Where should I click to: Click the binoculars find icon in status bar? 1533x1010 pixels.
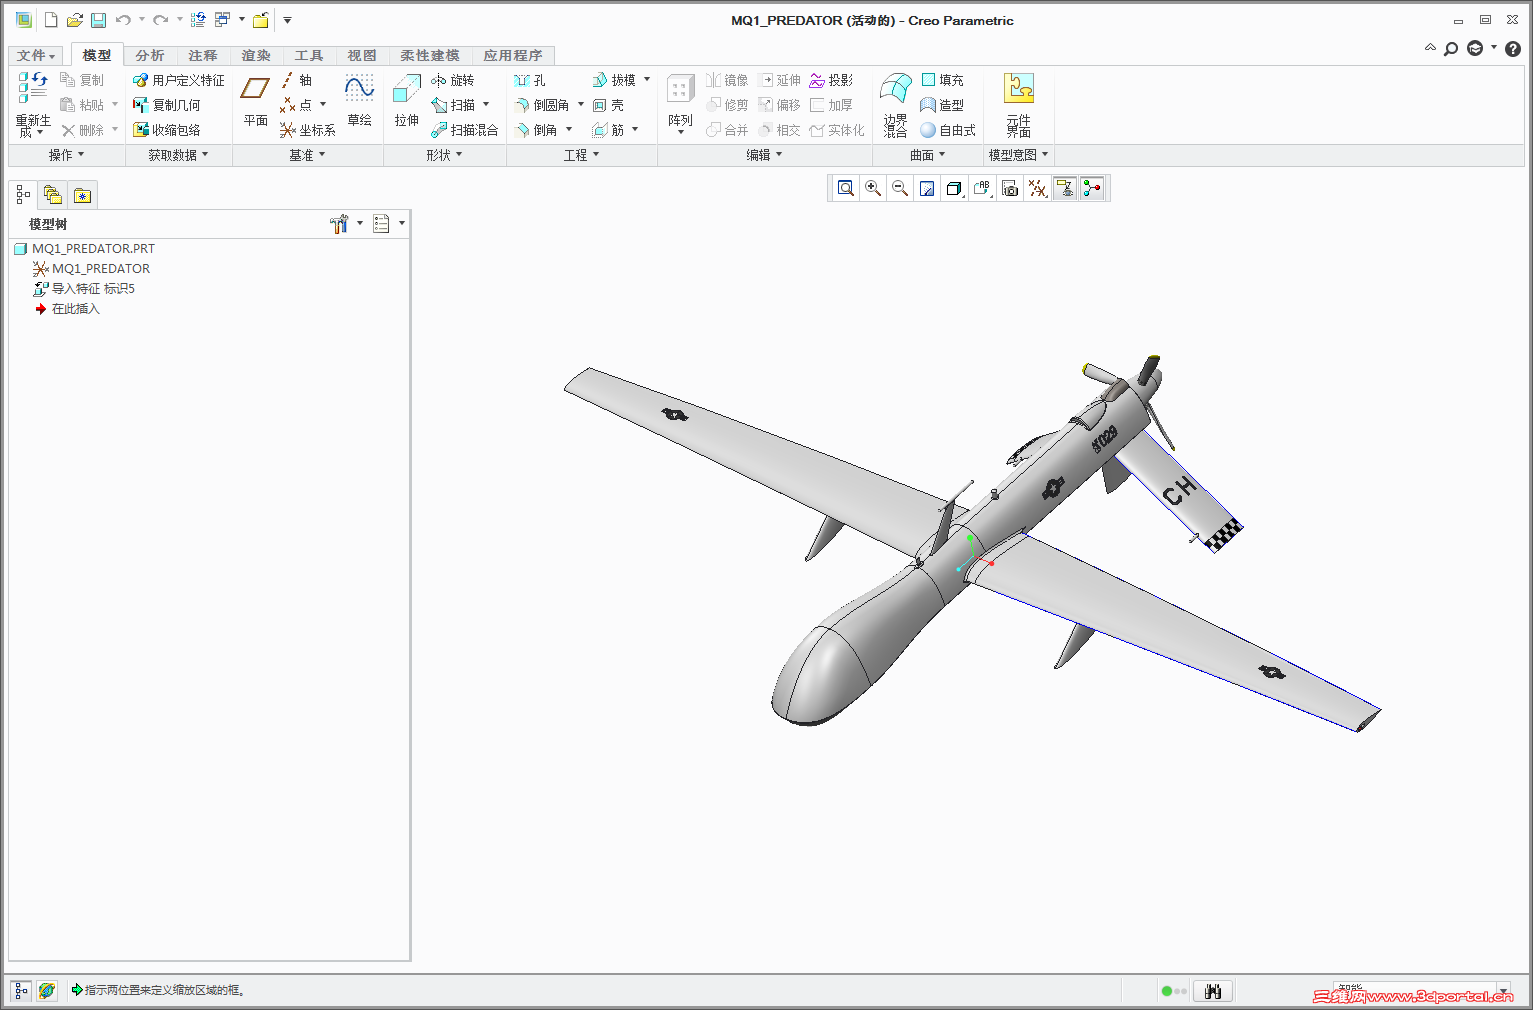[1213, 991]
